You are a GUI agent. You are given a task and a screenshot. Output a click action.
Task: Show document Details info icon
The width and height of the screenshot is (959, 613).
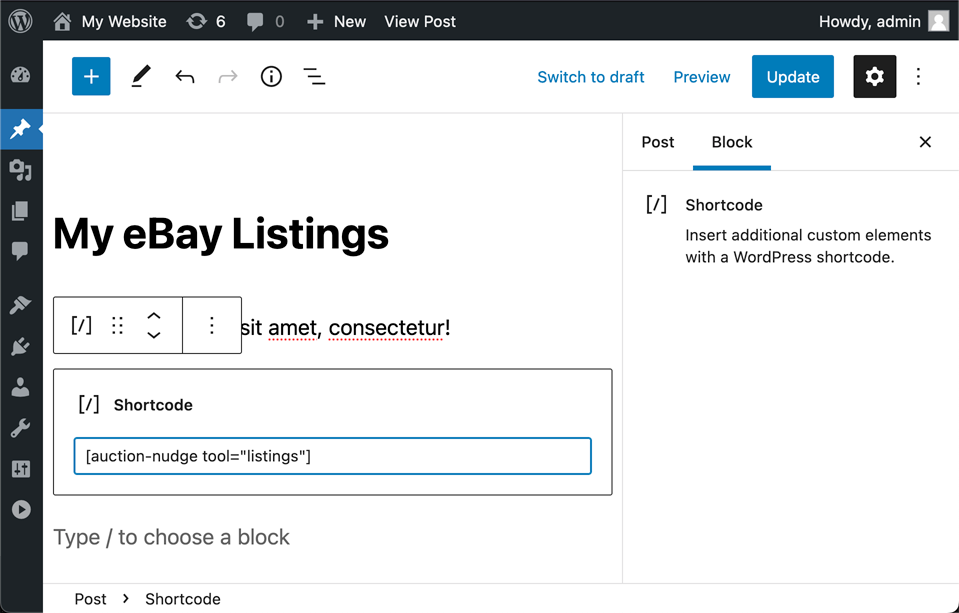tap(271, 76)
